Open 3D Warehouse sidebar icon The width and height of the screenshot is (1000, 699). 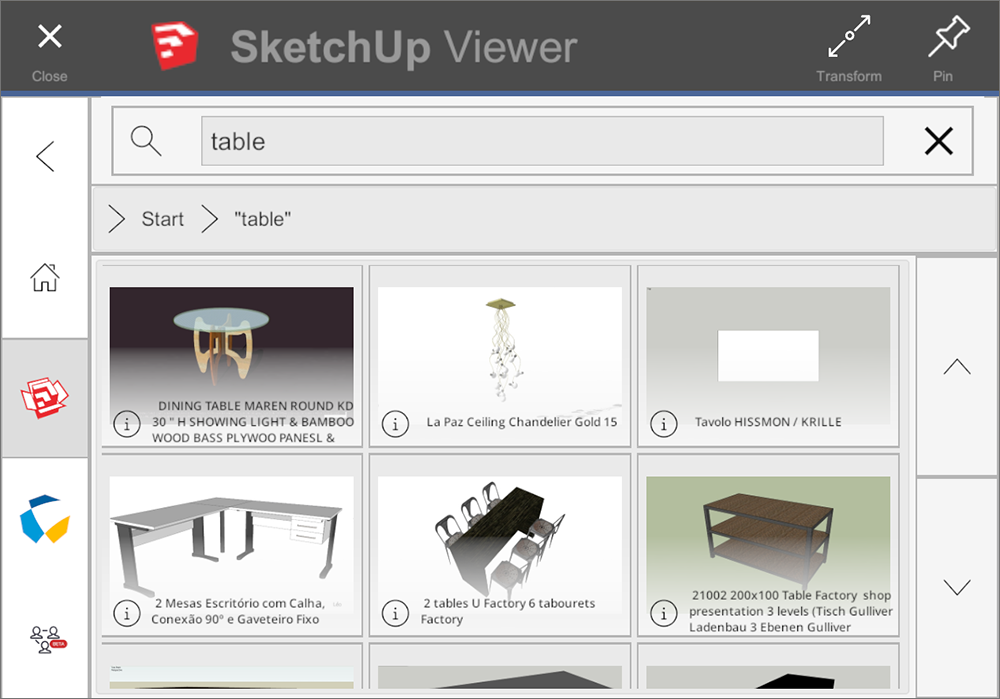[x=45, y=398]
